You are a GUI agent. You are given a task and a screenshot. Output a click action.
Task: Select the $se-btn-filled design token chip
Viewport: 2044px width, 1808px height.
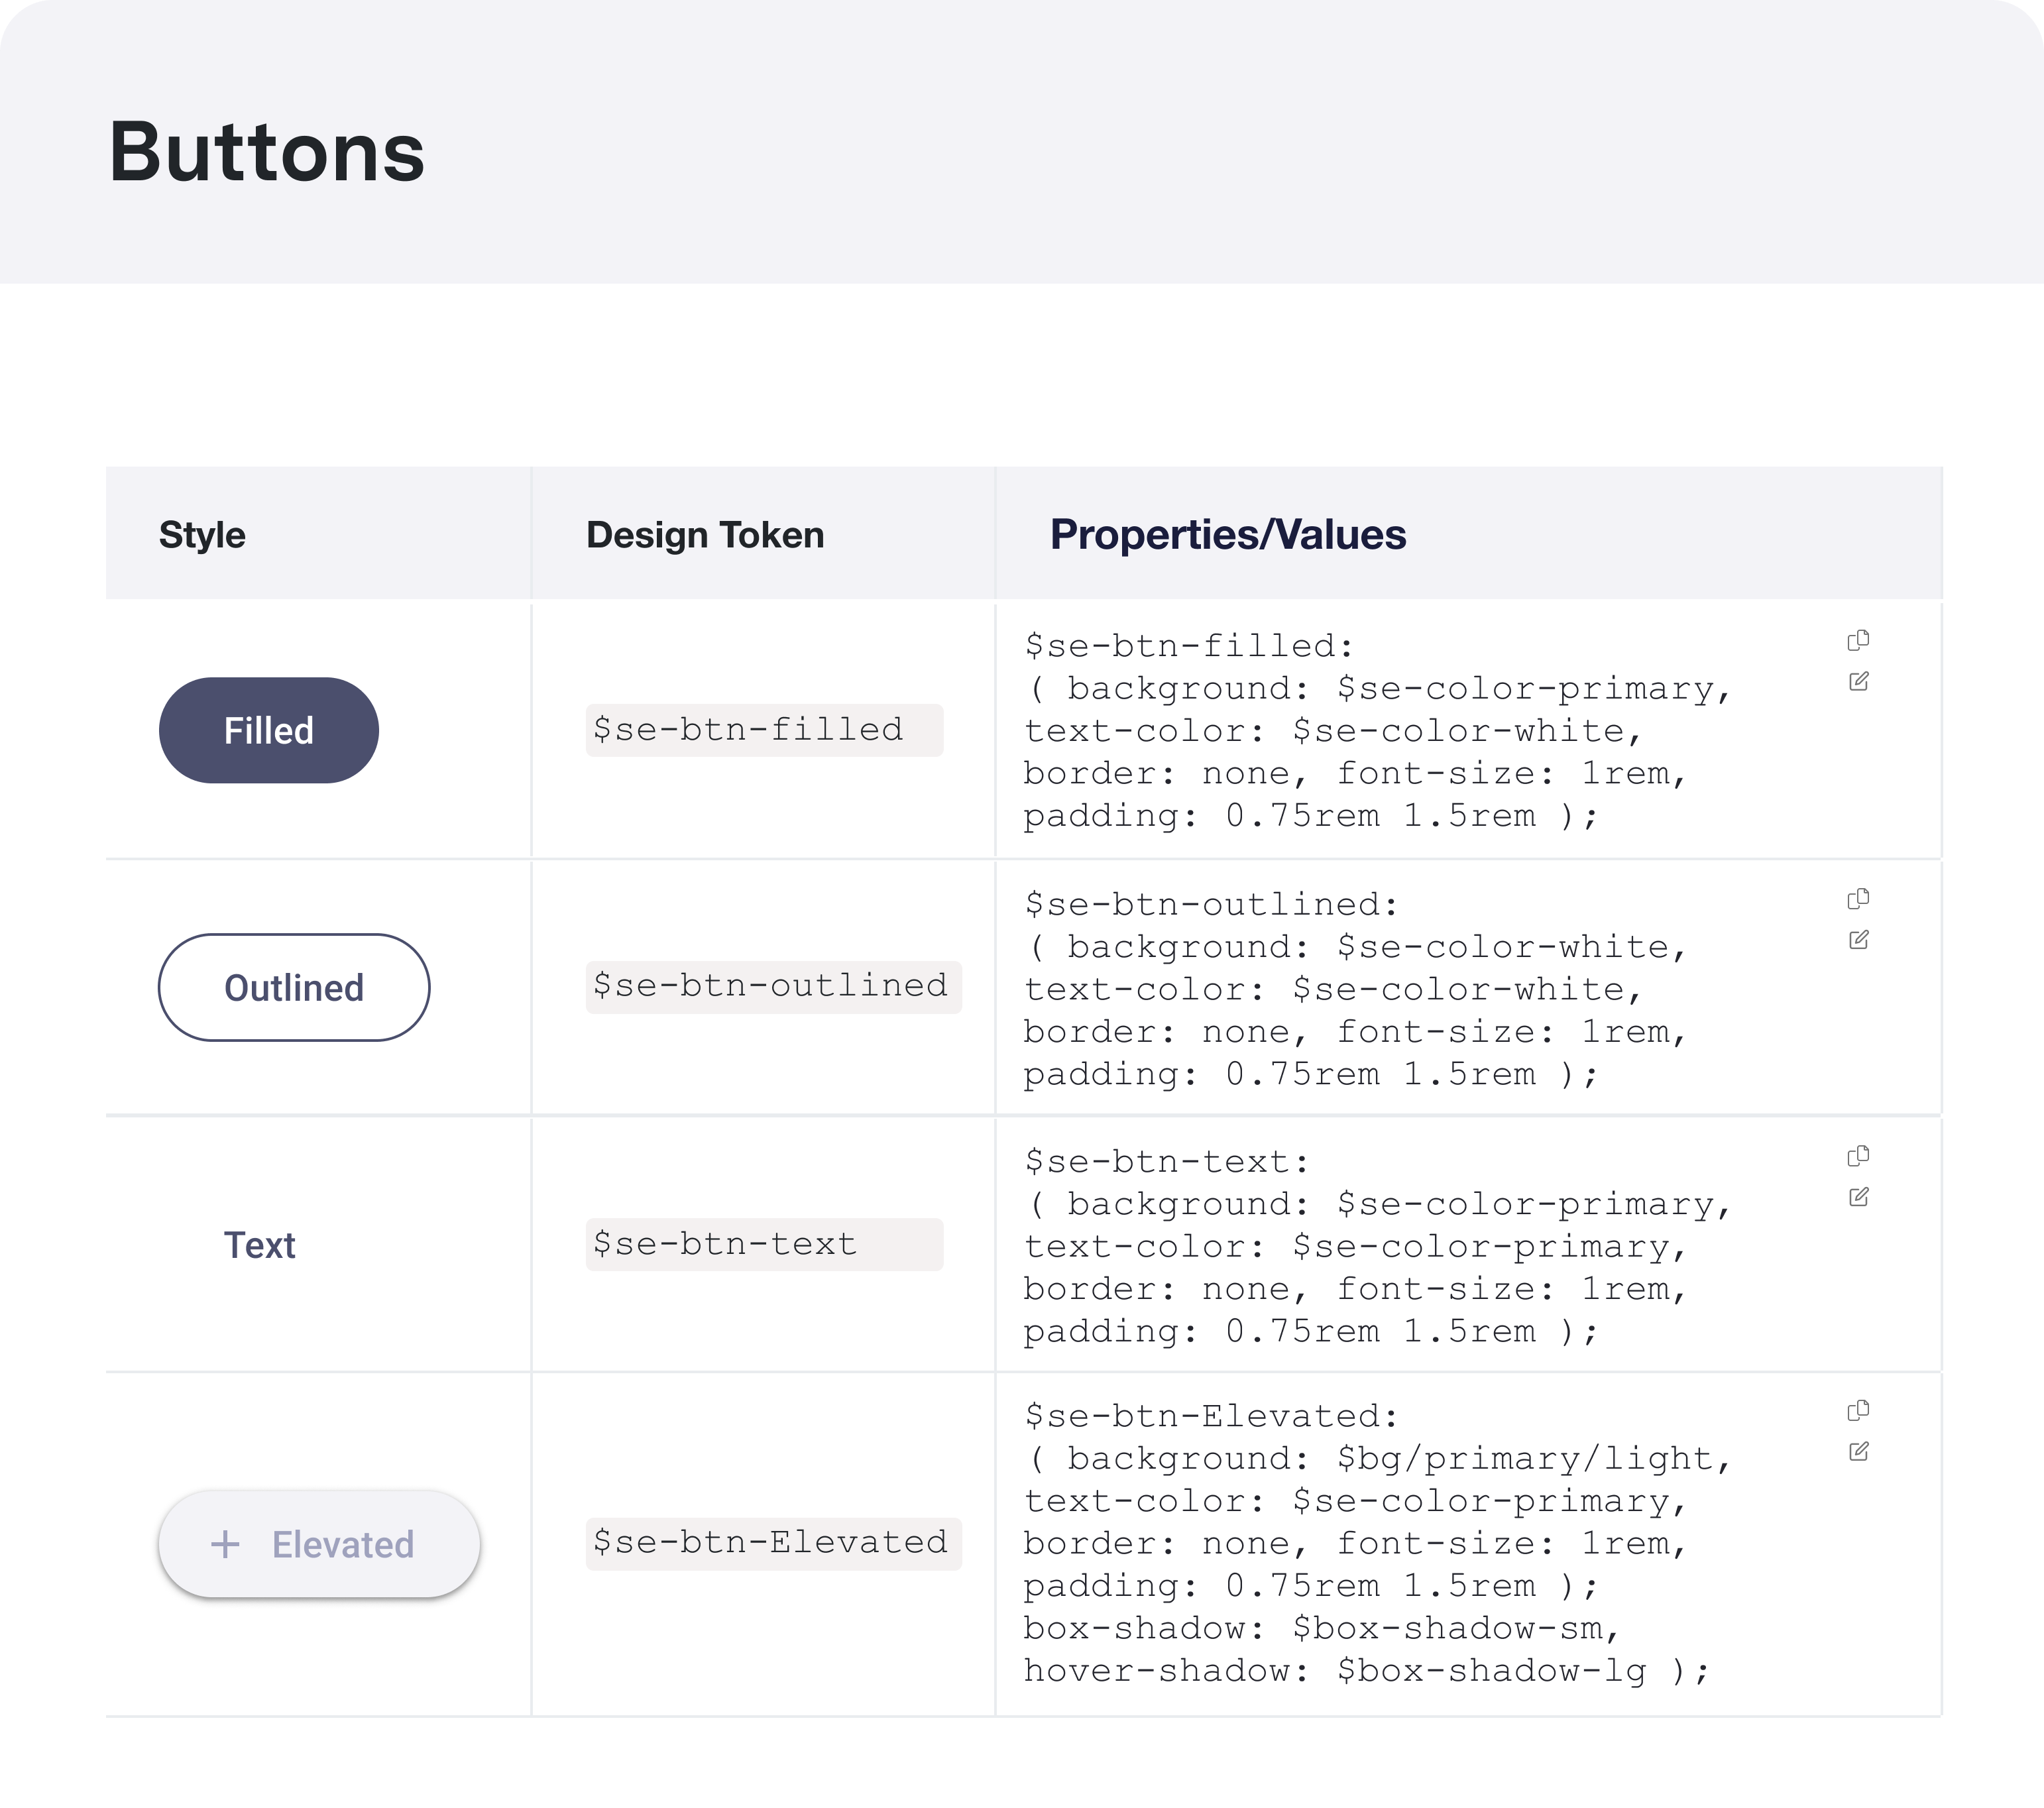[764, 730]
